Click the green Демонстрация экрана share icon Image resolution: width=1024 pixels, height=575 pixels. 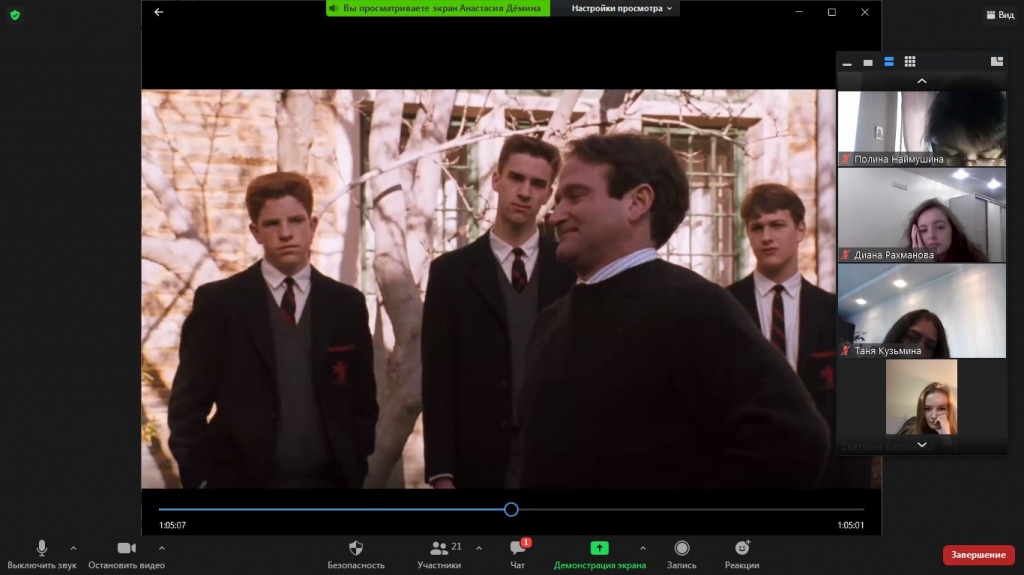599,549
